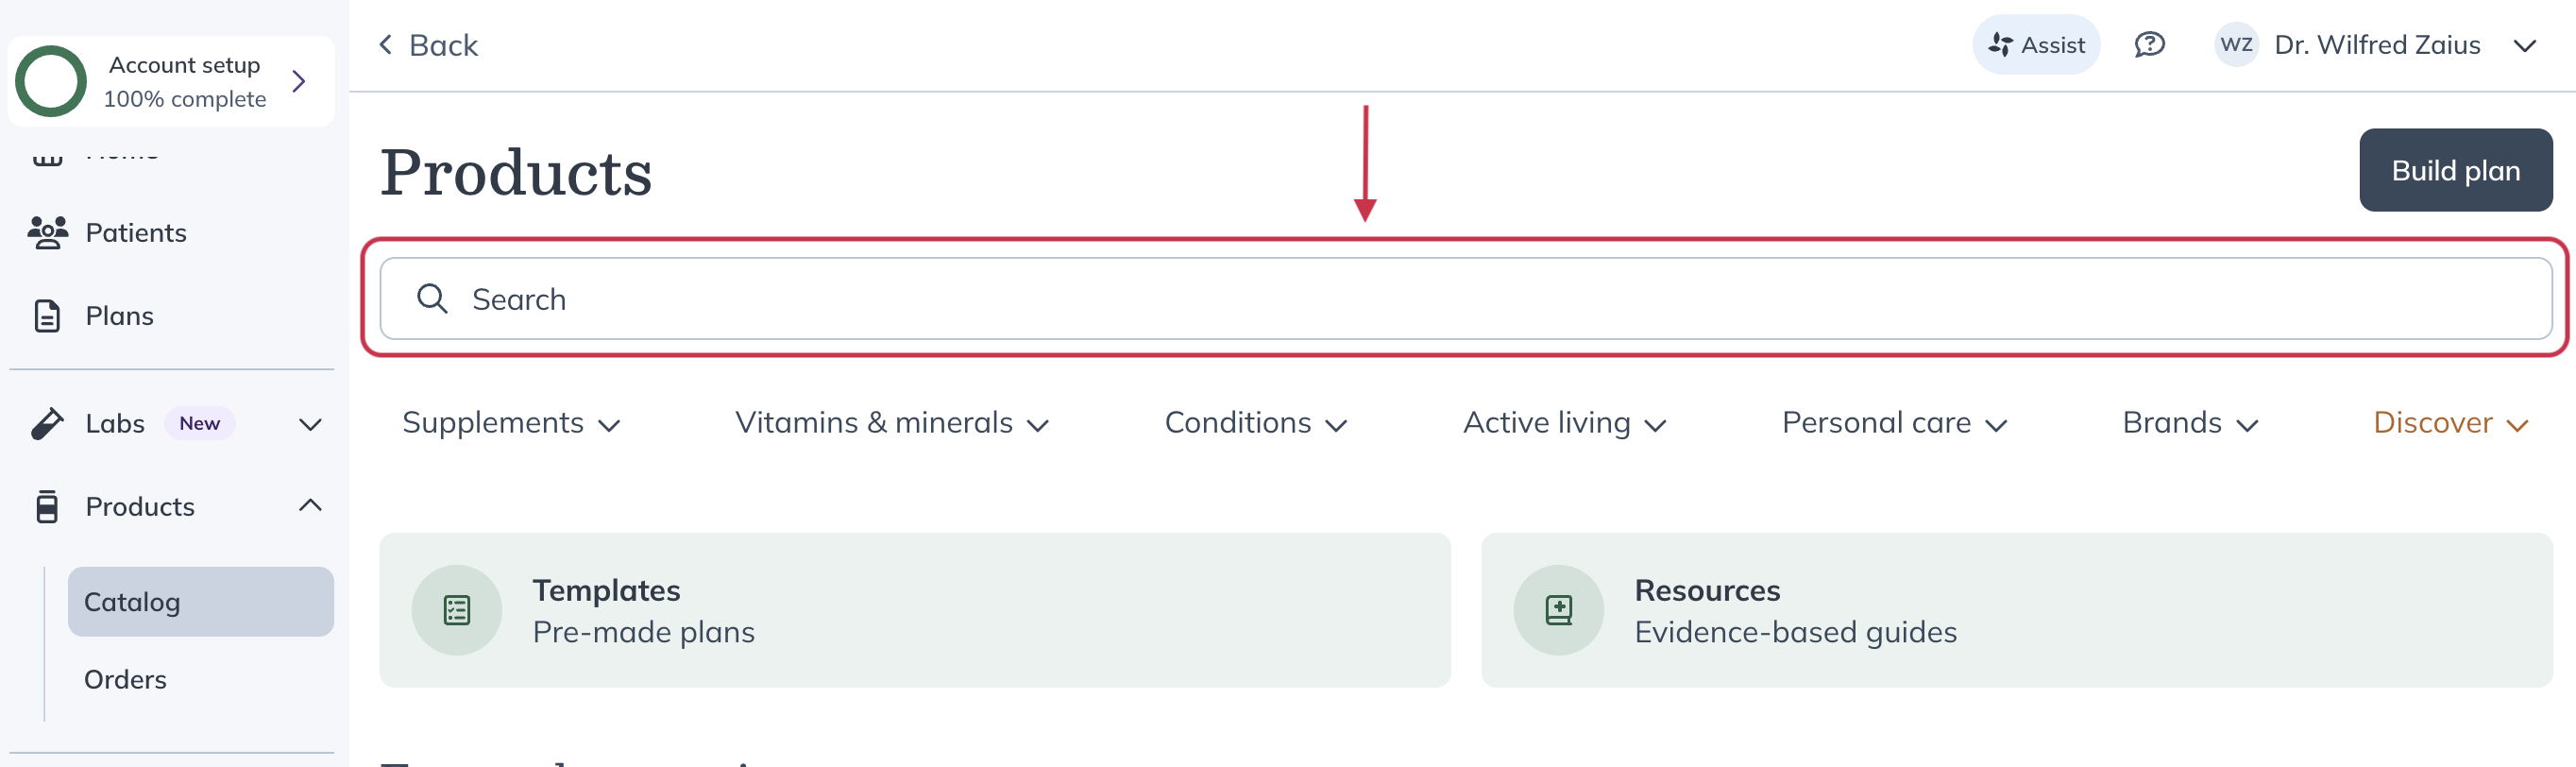This screenshot has width=2576, height=767.
Task: Click the Plans document icon
Action: 47,315
